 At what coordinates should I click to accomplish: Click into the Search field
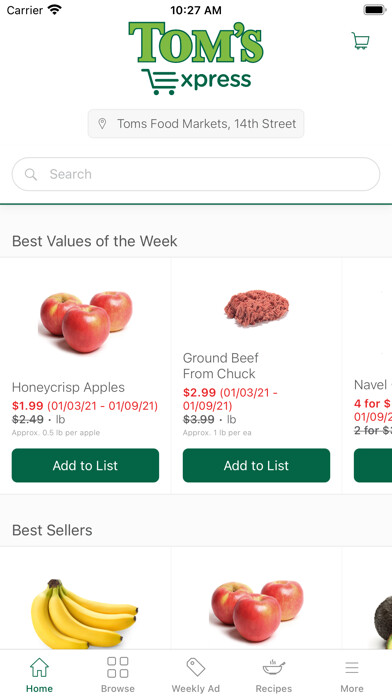pyautogui.click(x=196, y=174)
